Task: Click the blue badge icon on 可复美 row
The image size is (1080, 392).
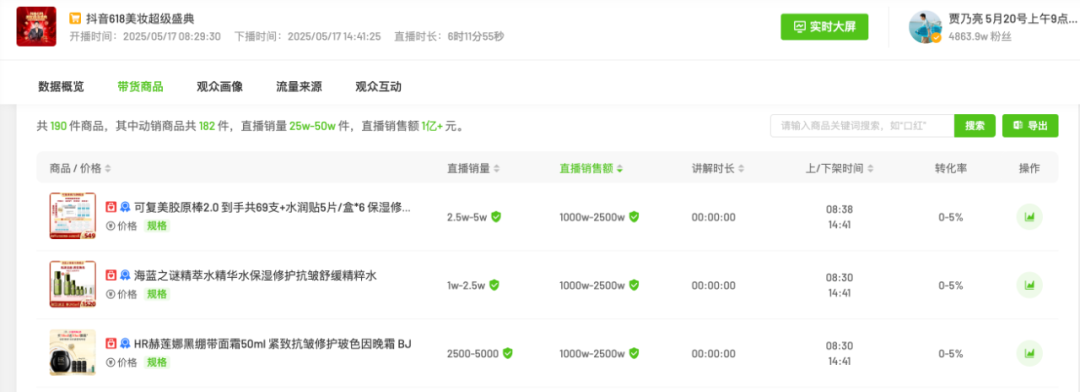Action: (x=125, y=207)
